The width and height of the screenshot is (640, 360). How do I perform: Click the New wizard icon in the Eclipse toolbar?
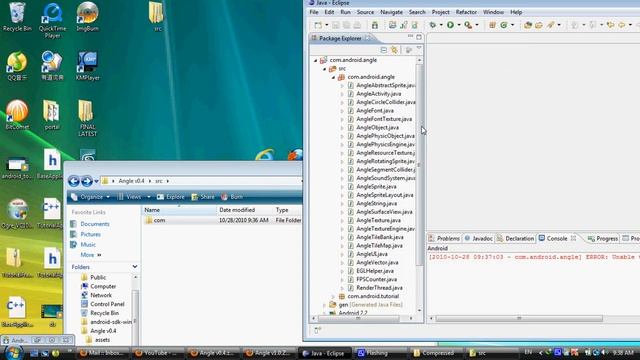click(318, 25)
